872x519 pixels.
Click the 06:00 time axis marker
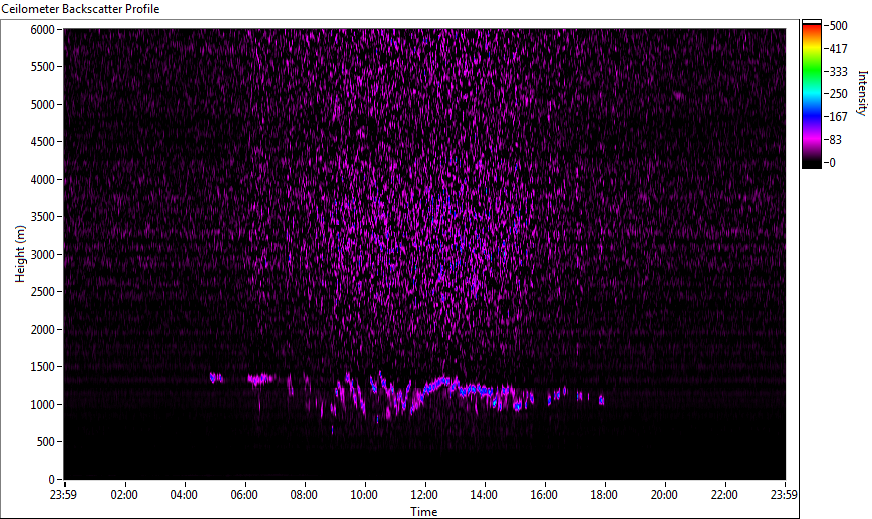244,494
